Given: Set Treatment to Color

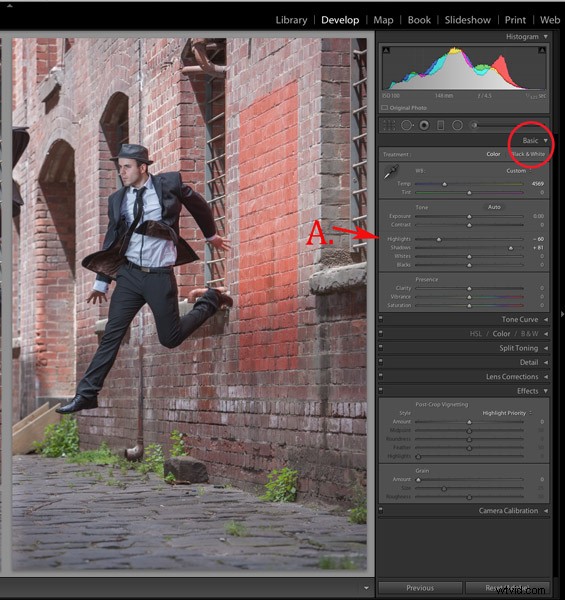Looking at the screenshot, I should [x=493, y=154].
